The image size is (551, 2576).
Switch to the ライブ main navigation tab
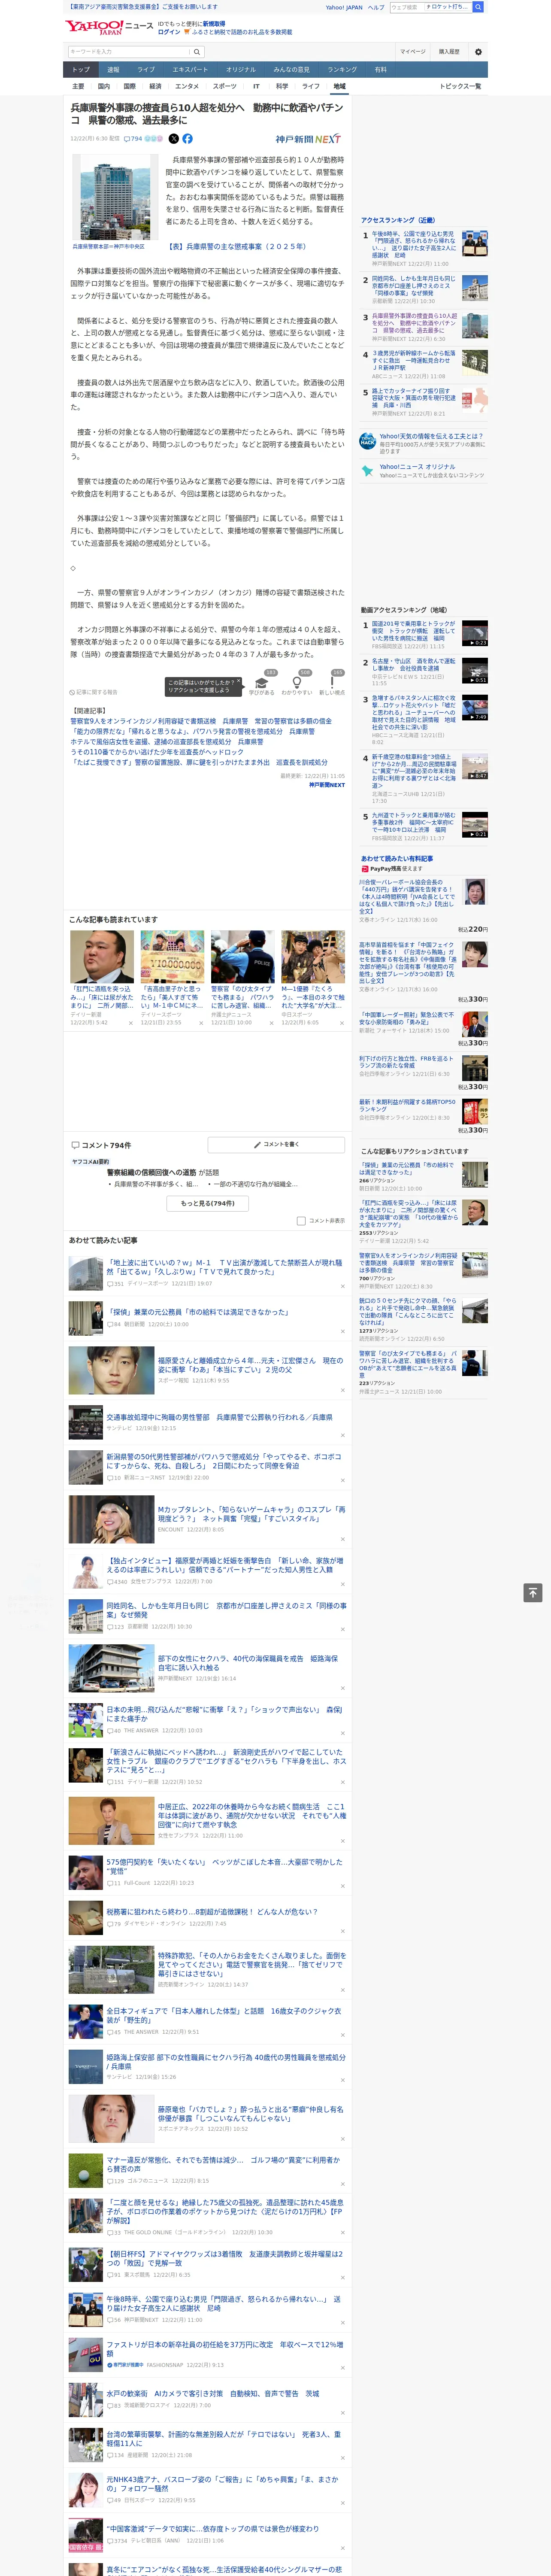coord(146,70)
